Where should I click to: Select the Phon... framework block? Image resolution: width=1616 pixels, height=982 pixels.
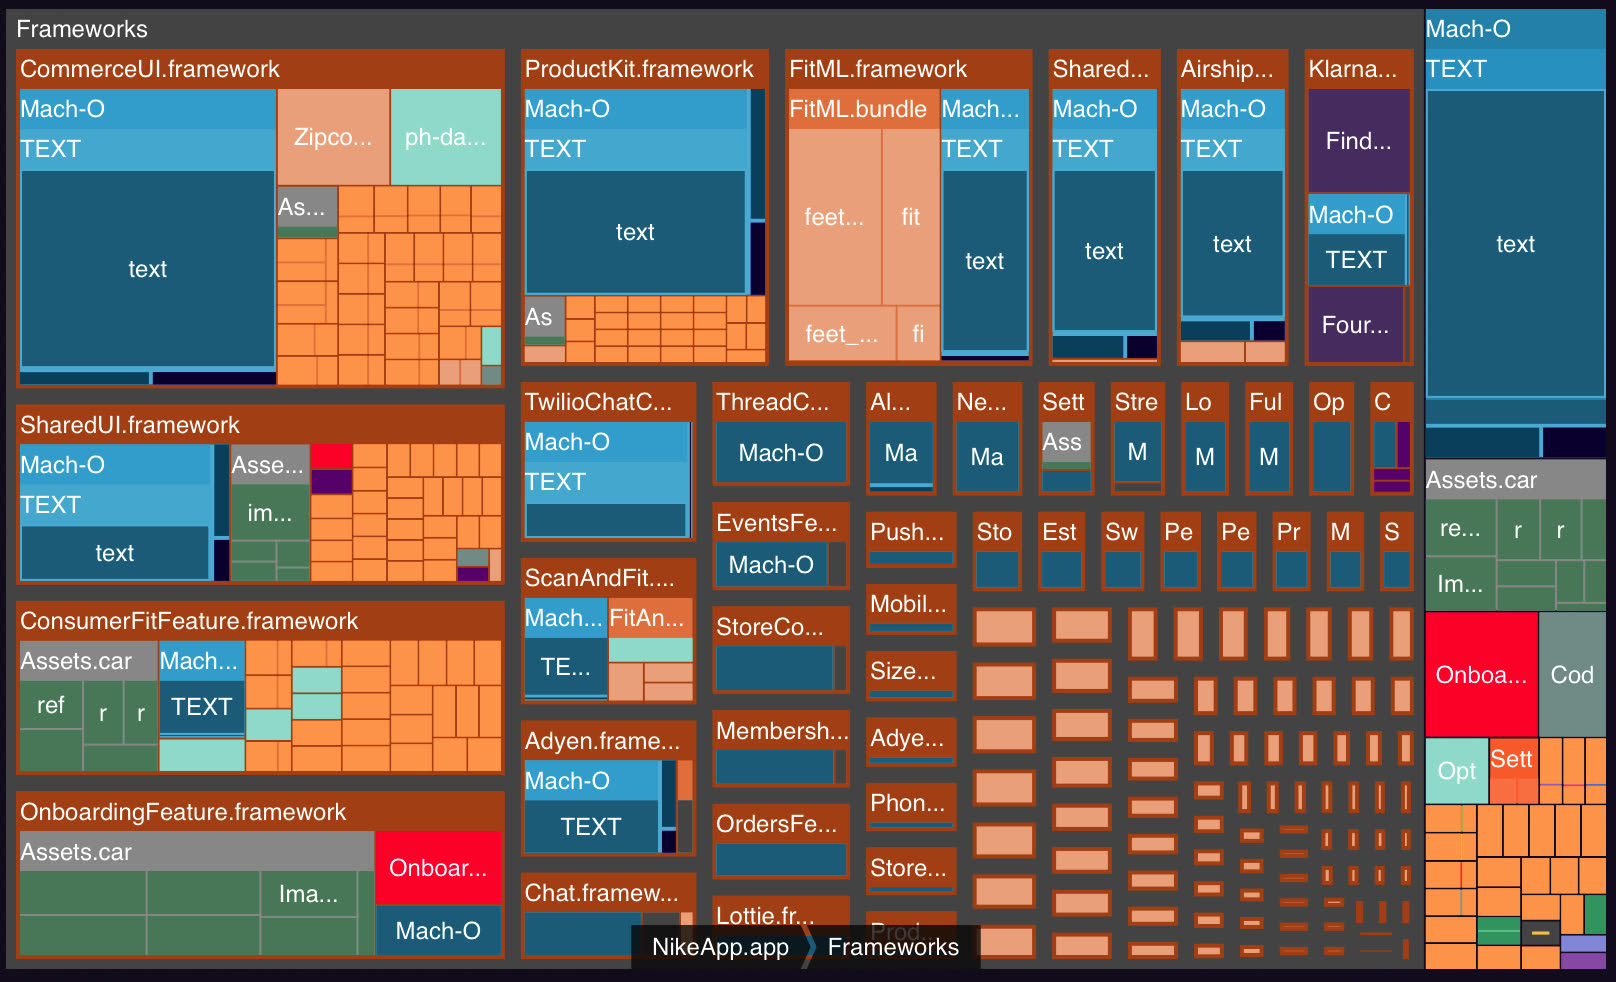click(910, 807)
